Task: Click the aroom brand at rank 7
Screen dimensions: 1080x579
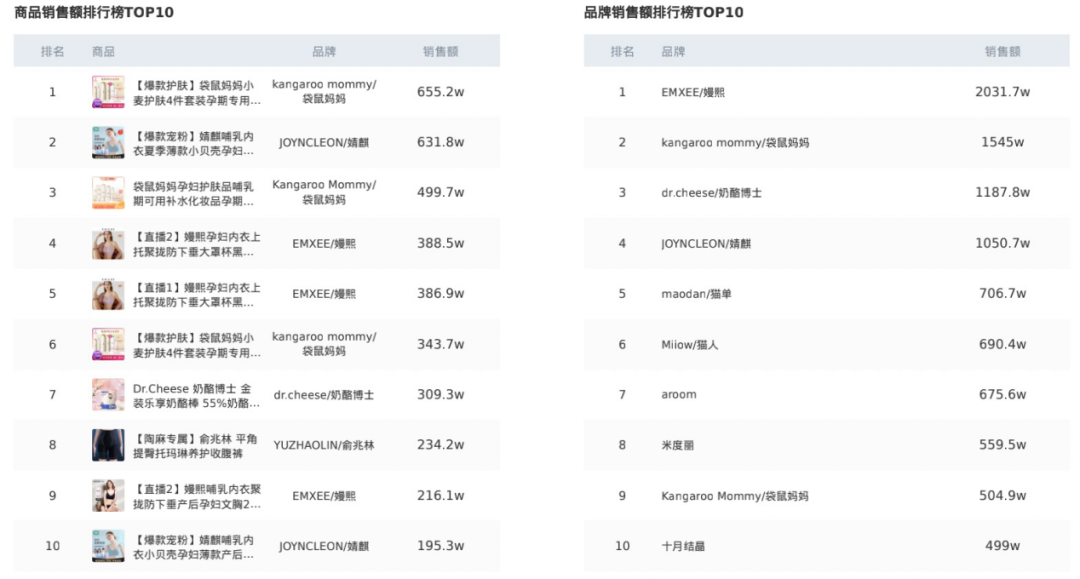Action: (678, 394)
